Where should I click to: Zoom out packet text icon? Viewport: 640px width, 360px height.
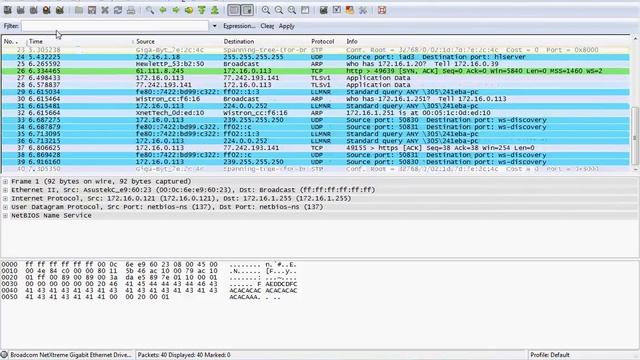tap(279, 10)
